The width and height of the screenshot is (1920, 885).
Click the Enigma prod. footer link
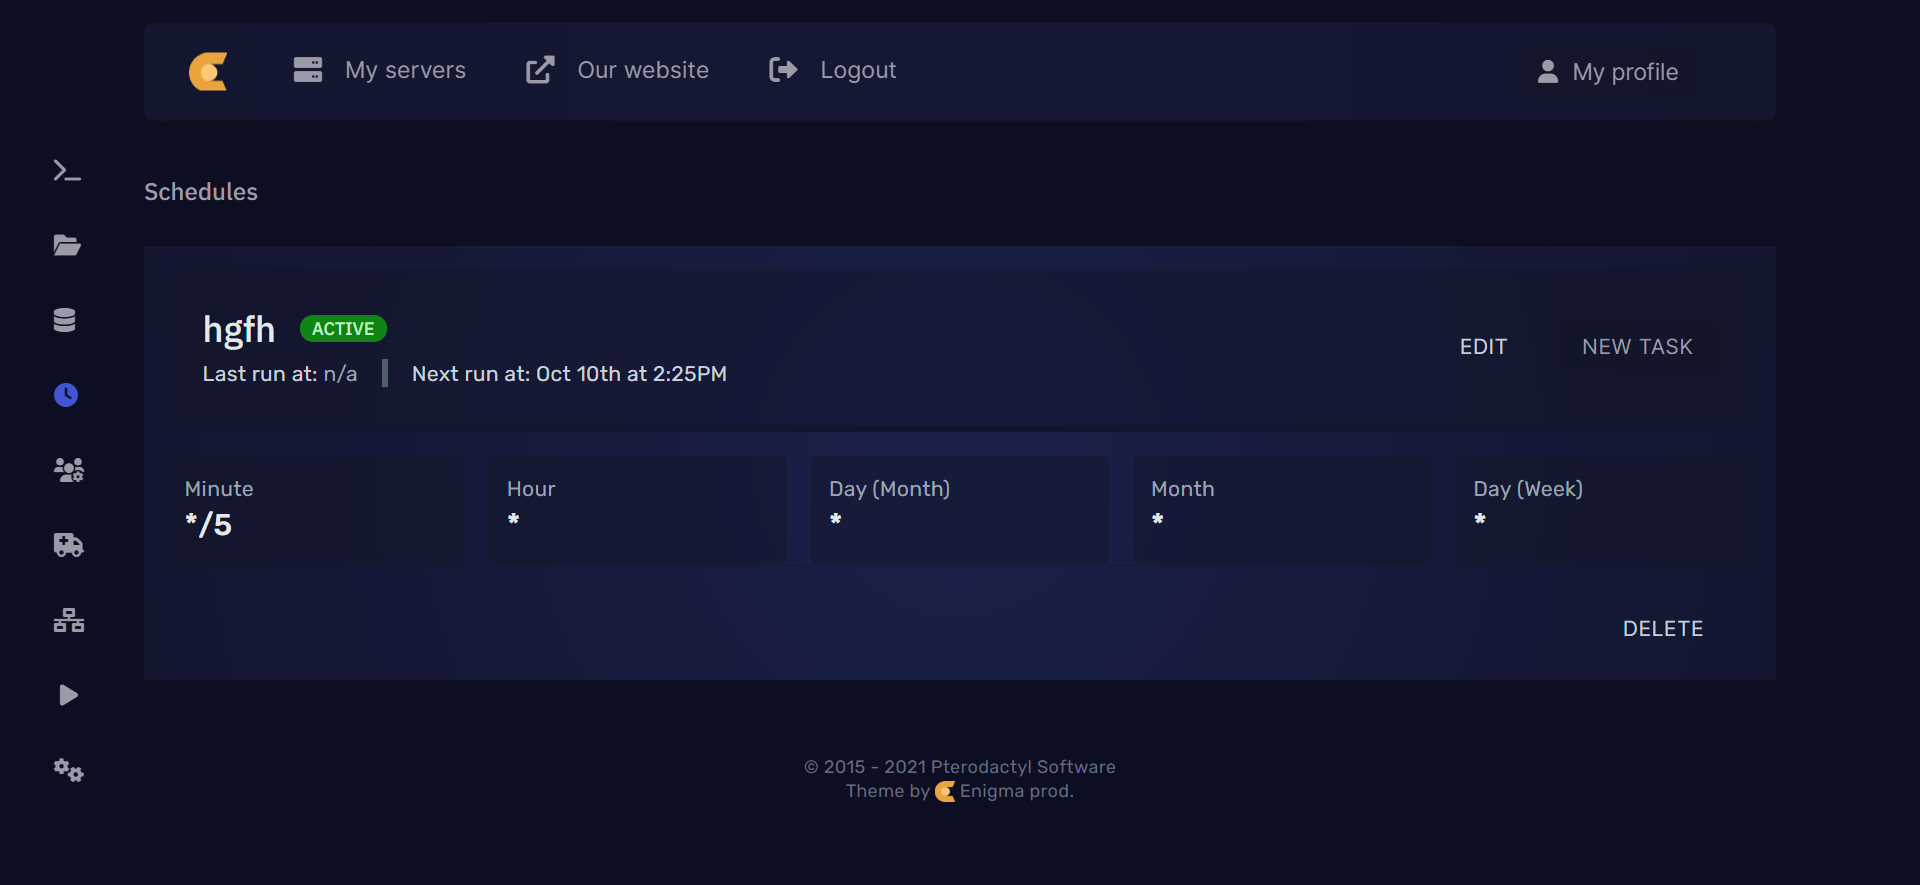(x=1015, y=791)
